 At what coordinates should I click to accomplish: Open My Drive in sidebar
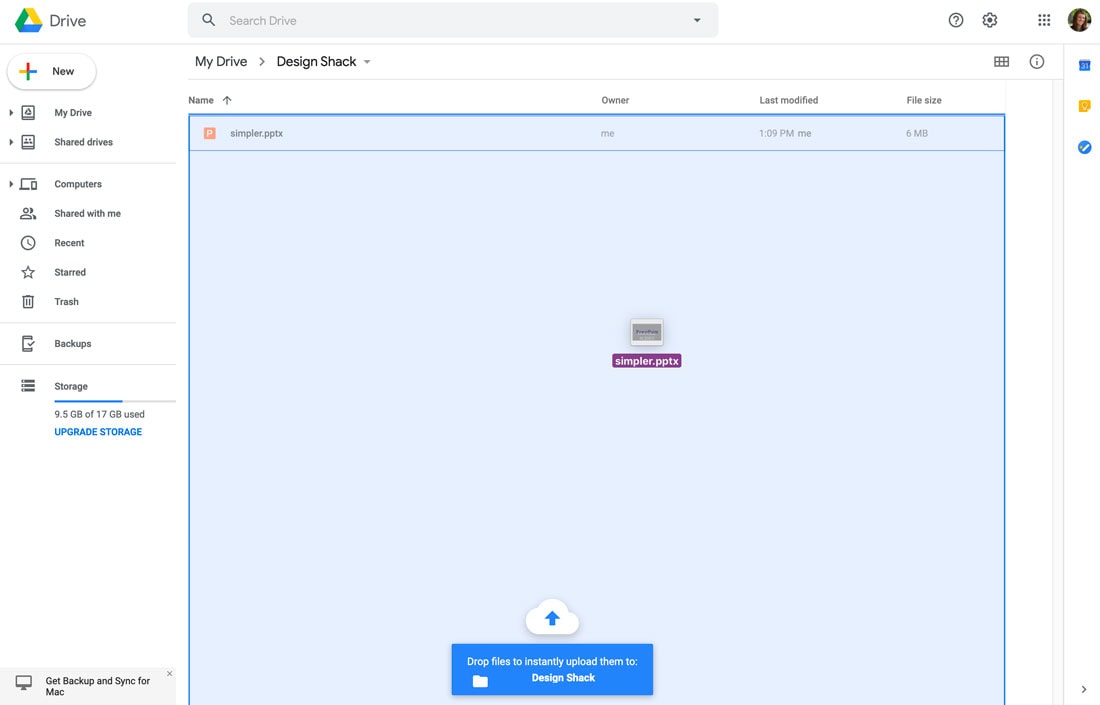pos(73,112)
